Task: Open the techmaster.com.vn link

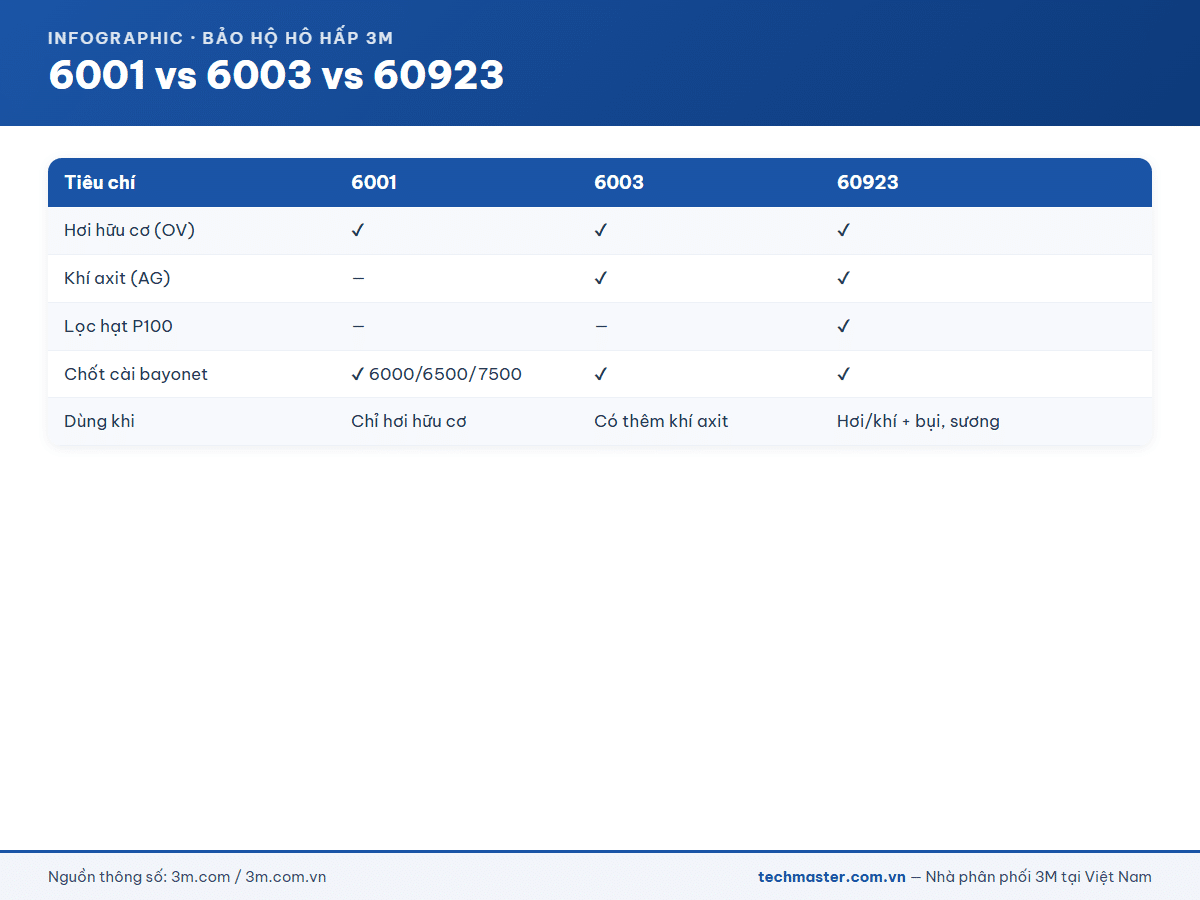Action: 832,877
